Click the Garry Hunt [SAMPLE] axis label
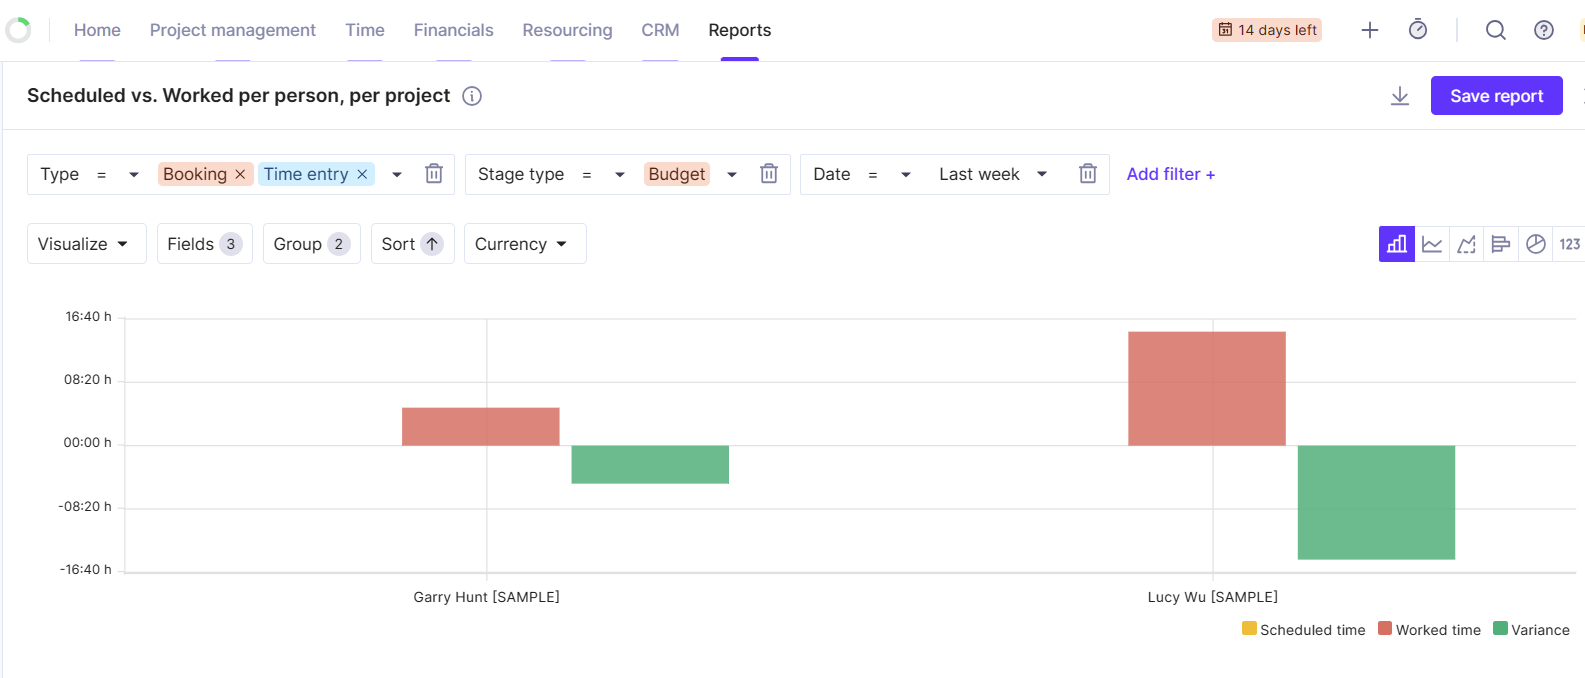 tap(486, 597)
